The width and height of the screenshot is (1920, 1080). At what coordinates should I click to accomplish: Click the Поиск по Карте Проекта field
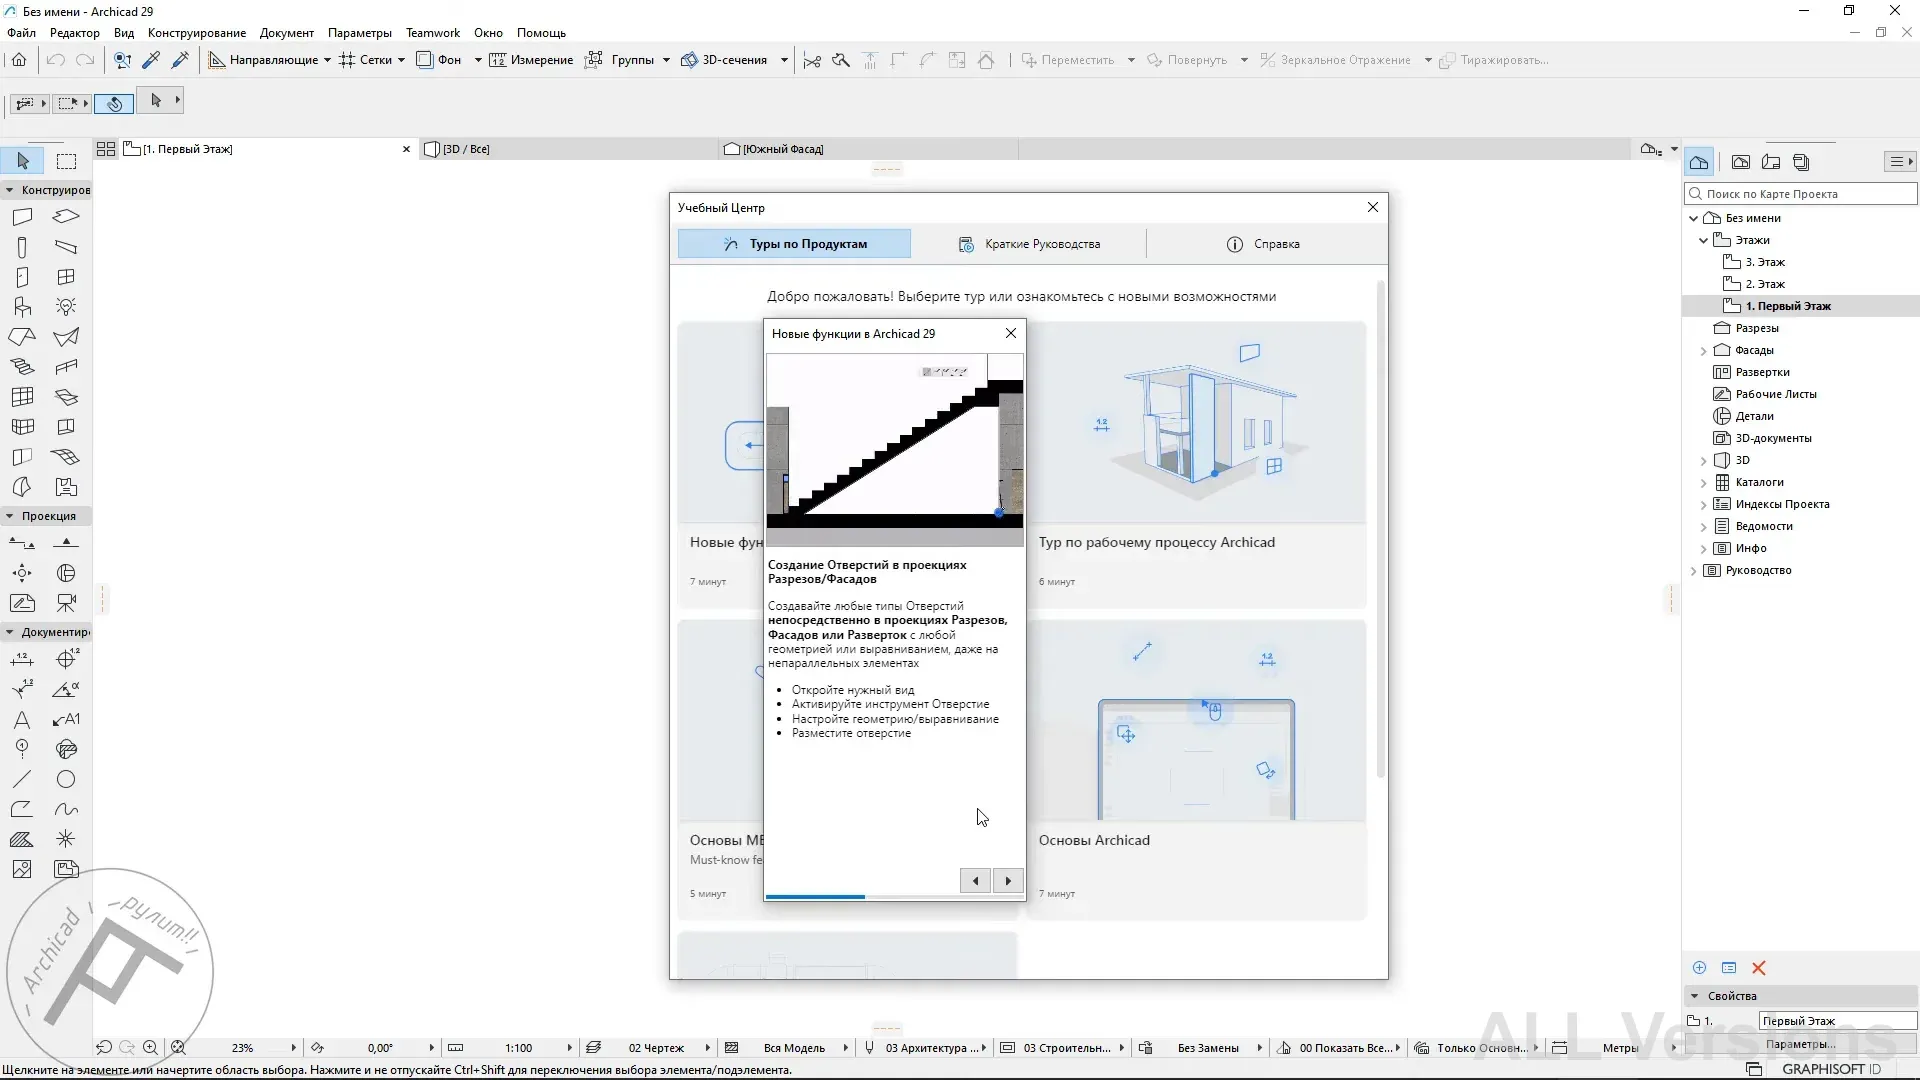click(x=1802, y=194)
